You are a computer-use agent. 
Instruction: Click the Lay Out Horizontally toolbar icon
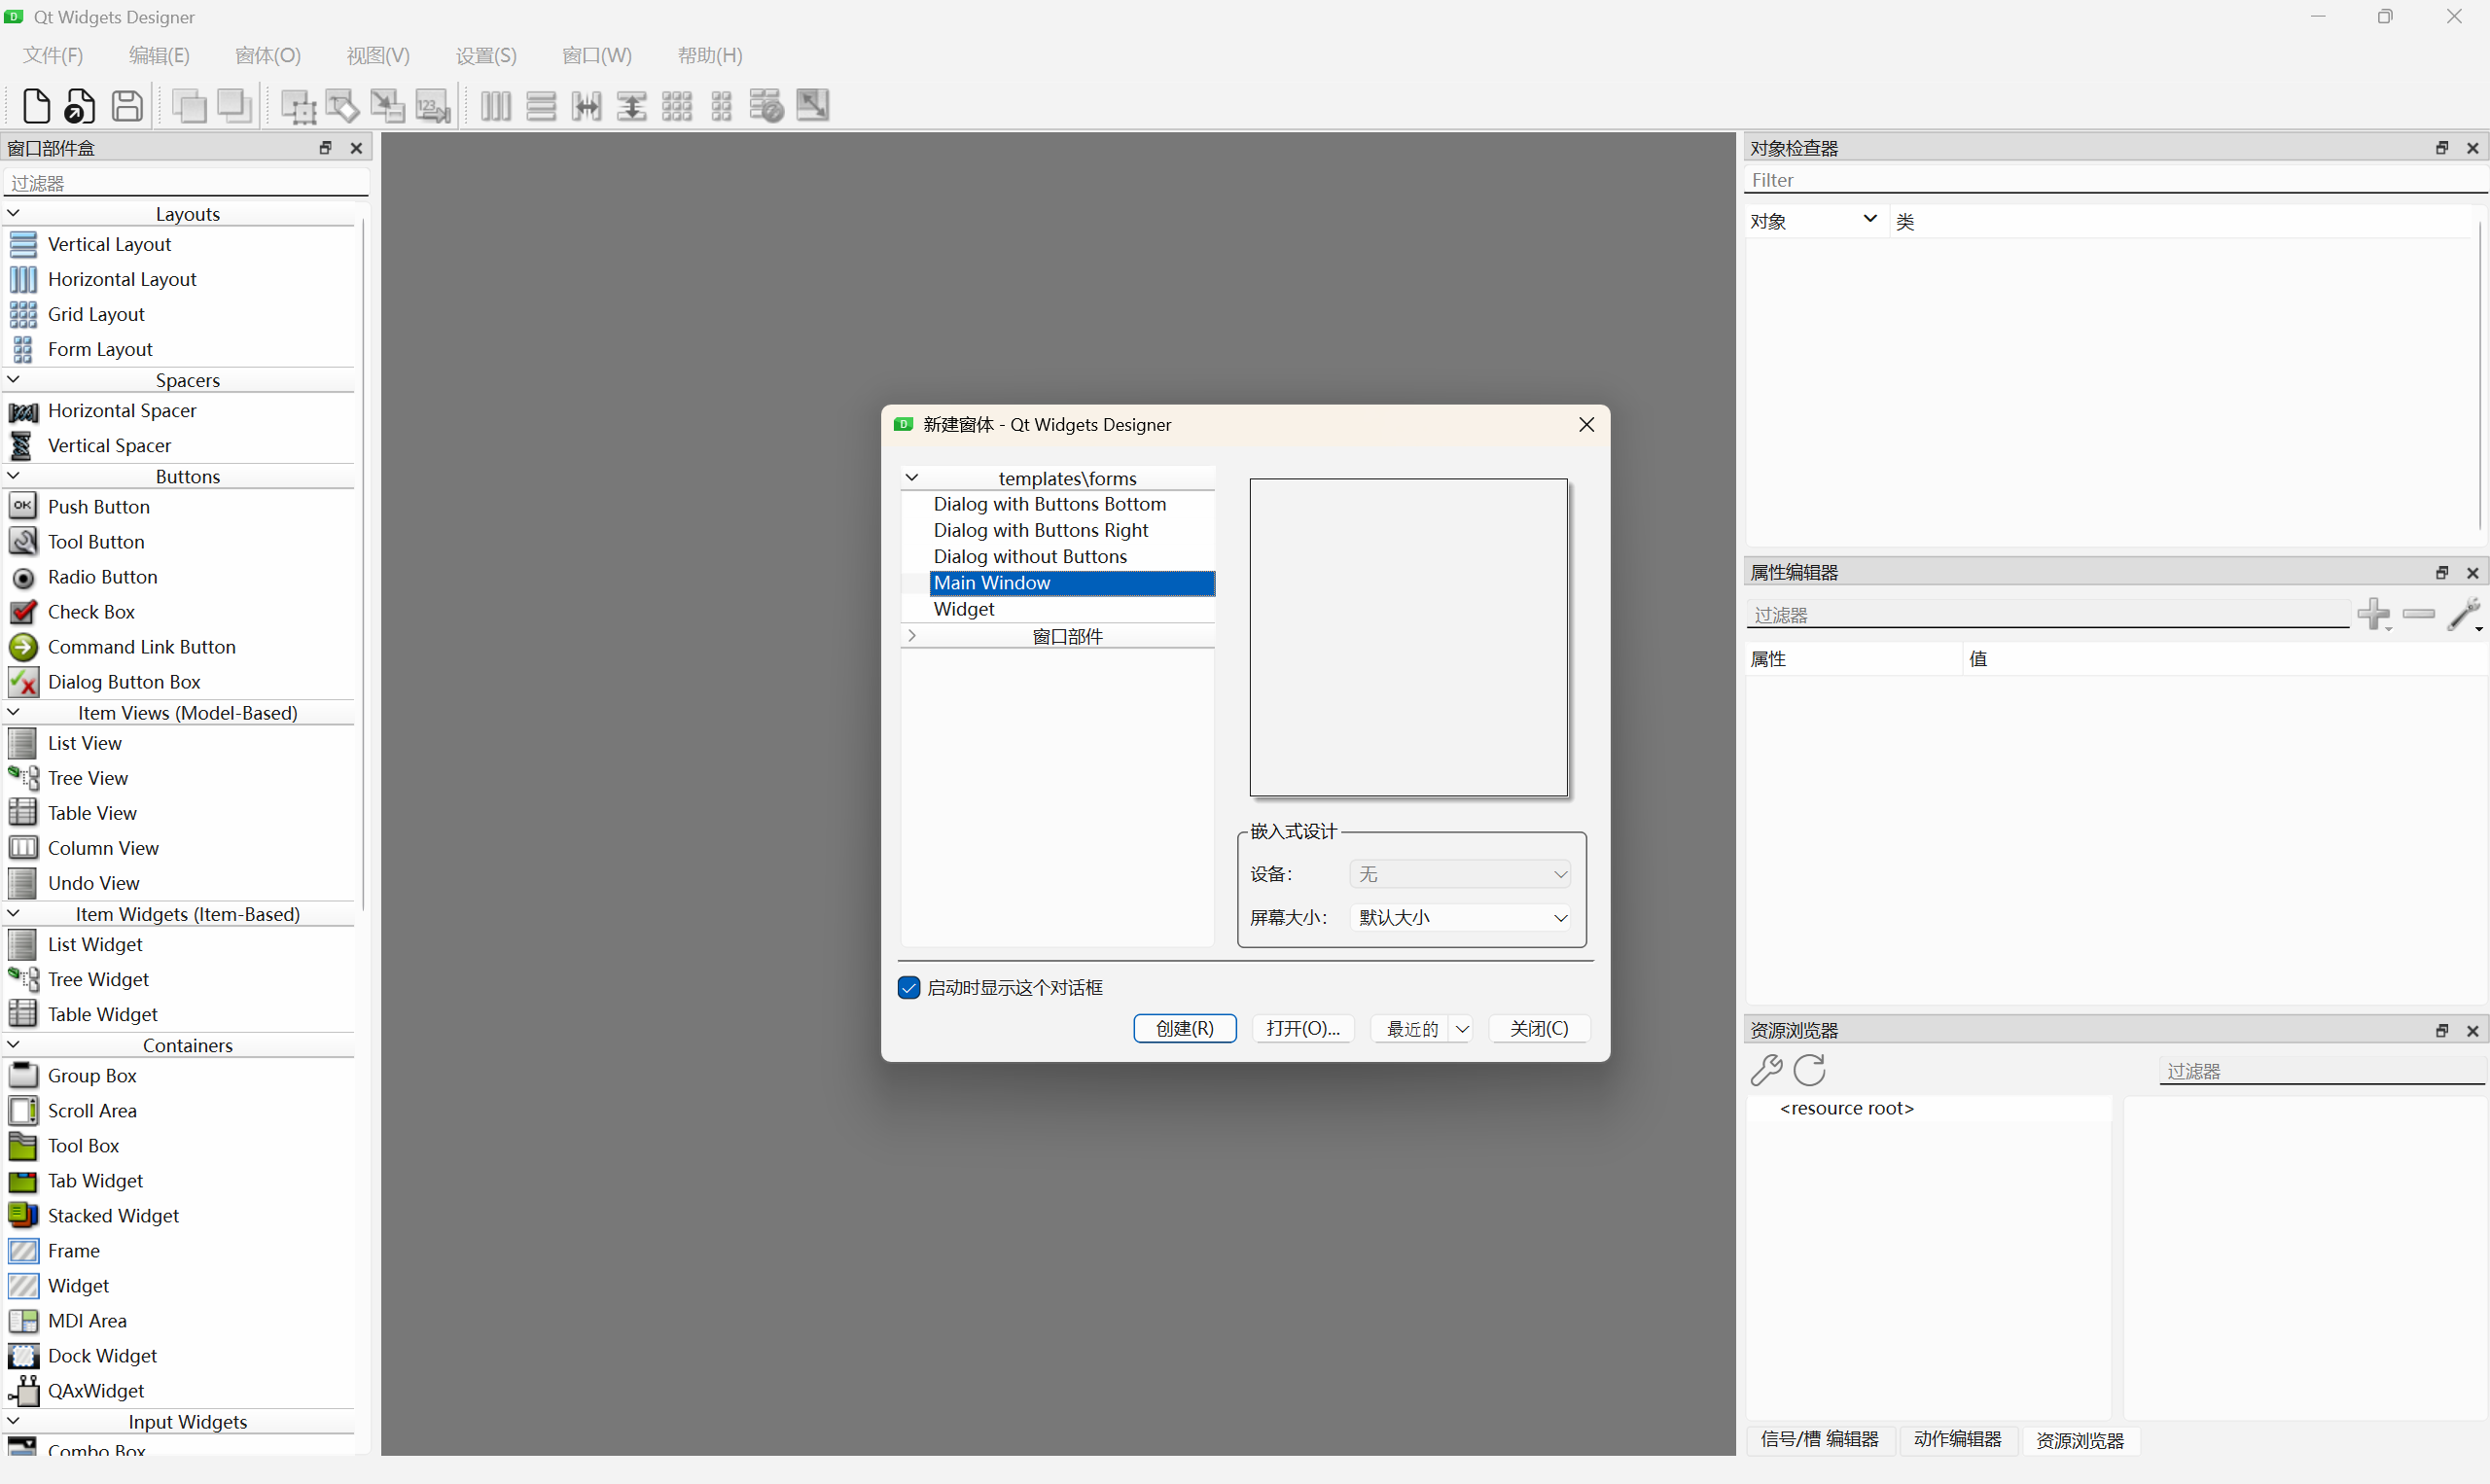tap(495, 106)
